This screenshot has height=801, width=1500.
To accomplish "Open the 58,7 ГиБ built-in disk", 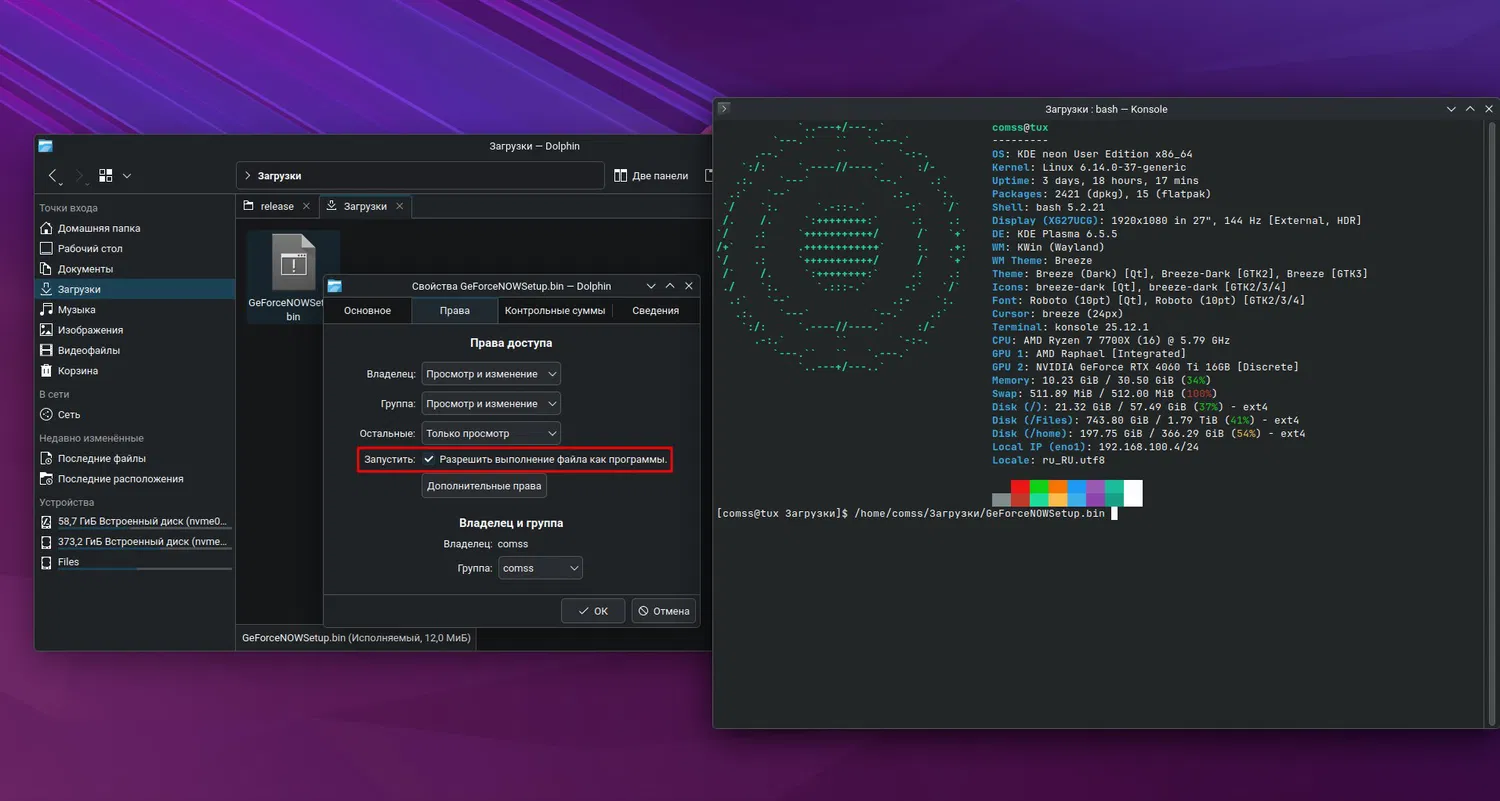I will (x=135, y=522).
